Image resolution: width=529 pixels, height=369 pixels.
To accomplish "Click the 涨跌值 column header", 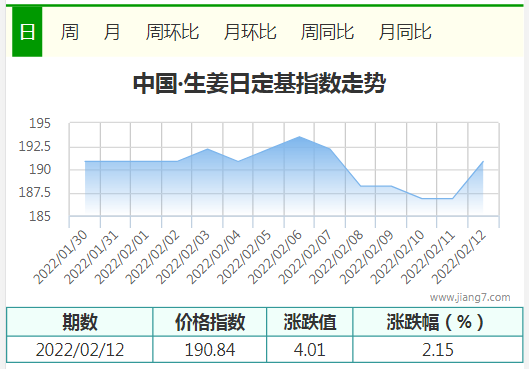I will pyautogui.click(x=310, y=322).
